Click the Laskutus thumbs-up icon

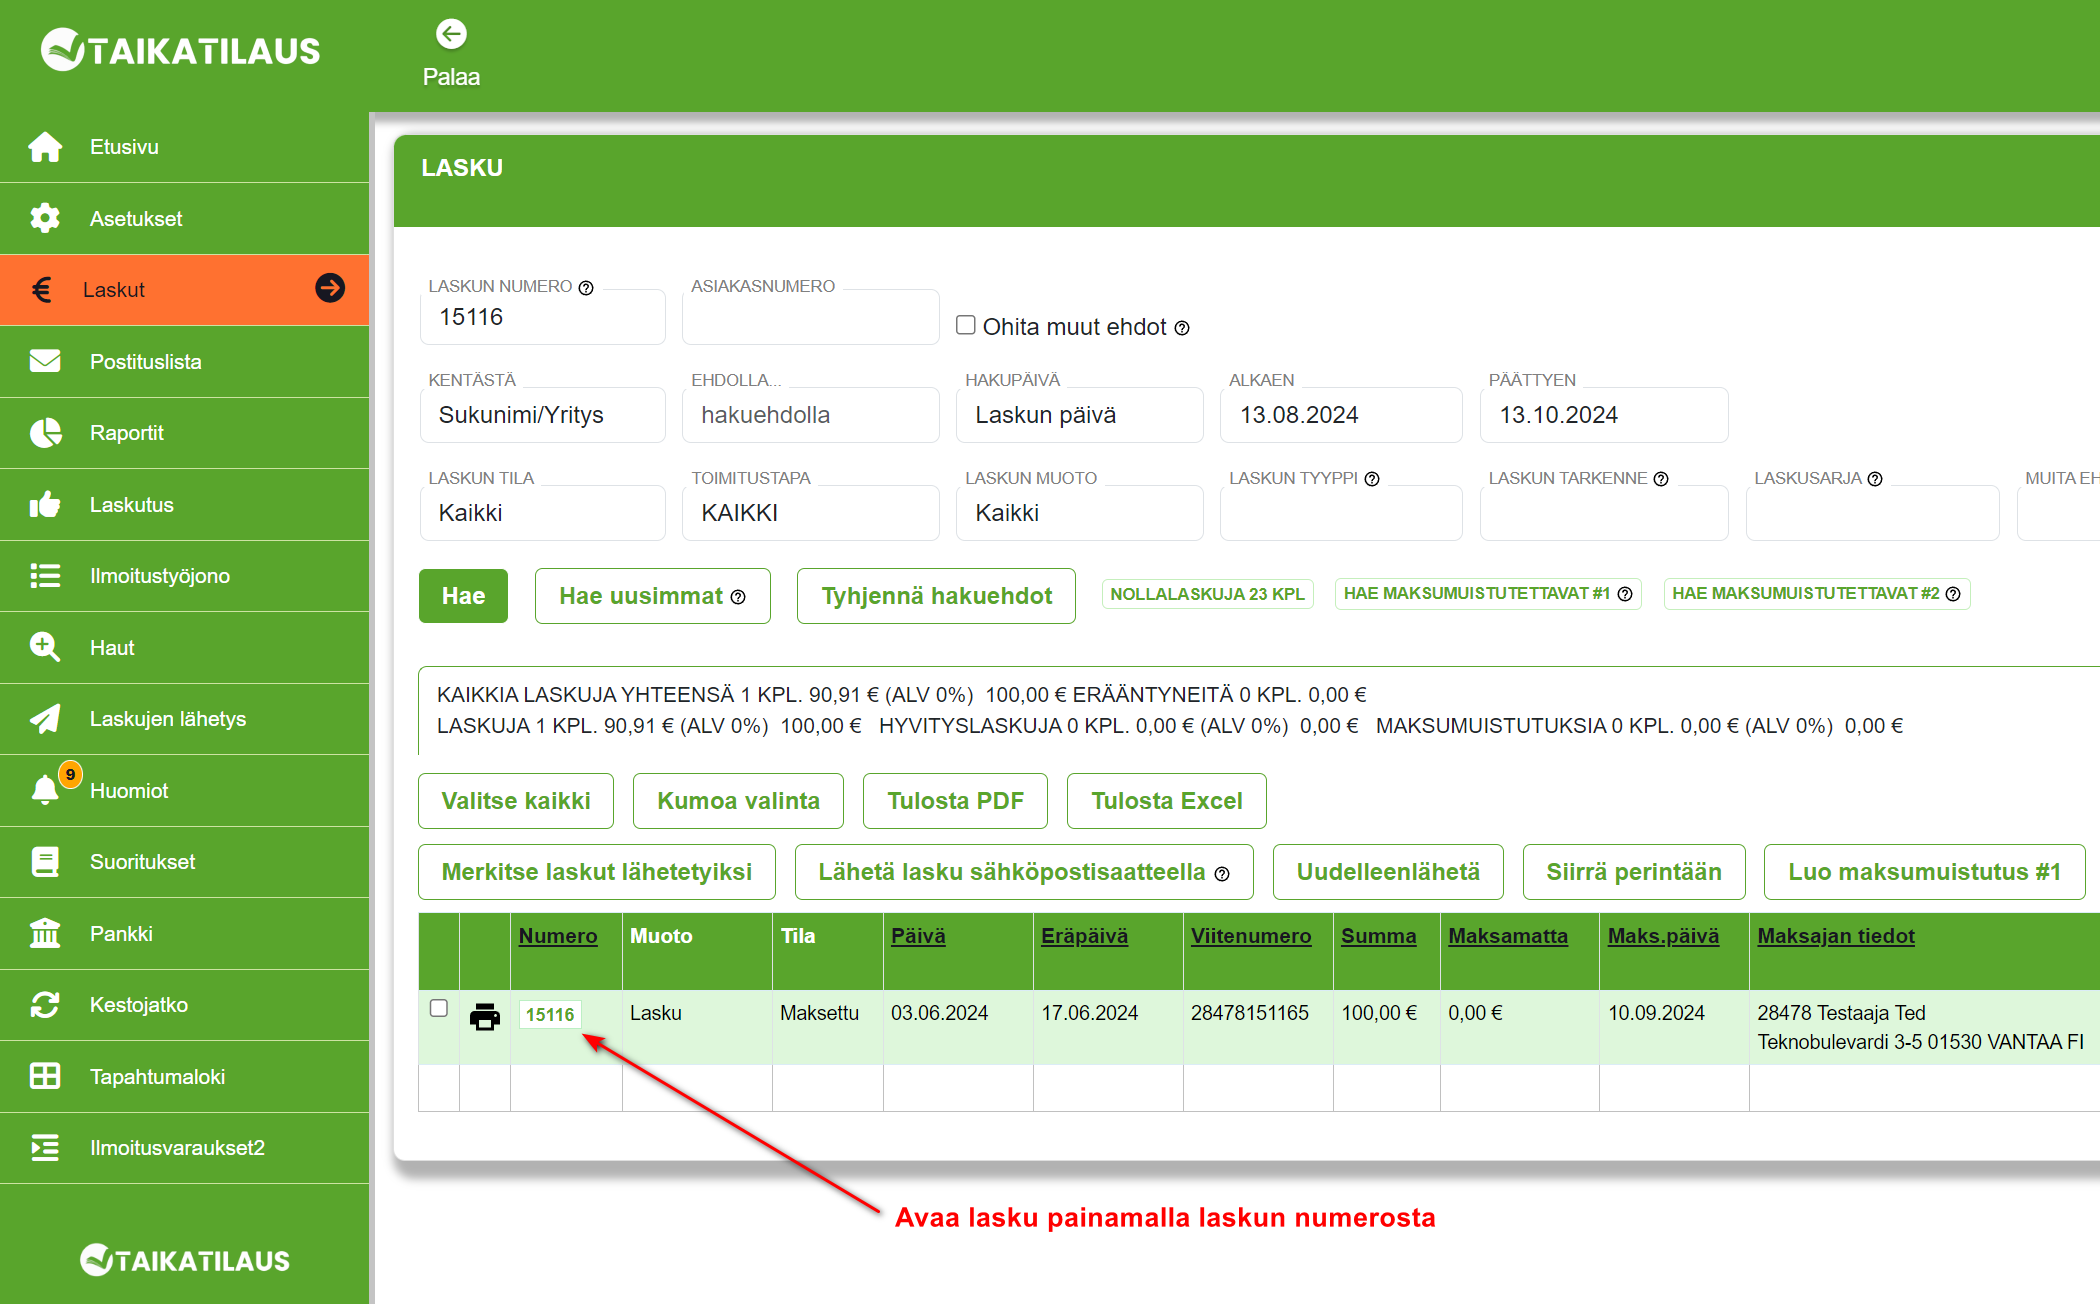pos(45,504)
